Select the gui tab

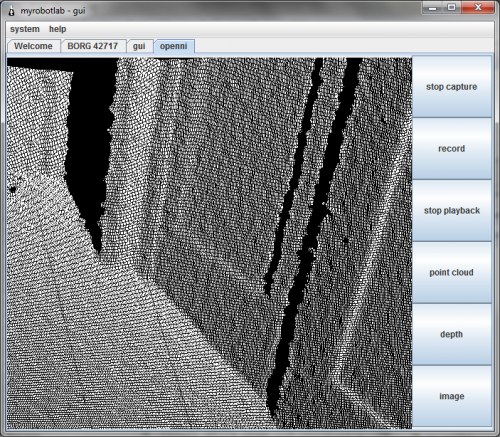click(x=139, y=46)
